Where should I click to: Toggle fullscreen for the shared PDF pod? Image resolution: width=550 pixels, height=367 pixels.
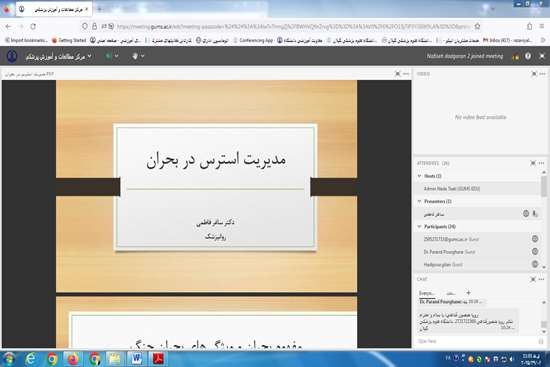(397, 74)
